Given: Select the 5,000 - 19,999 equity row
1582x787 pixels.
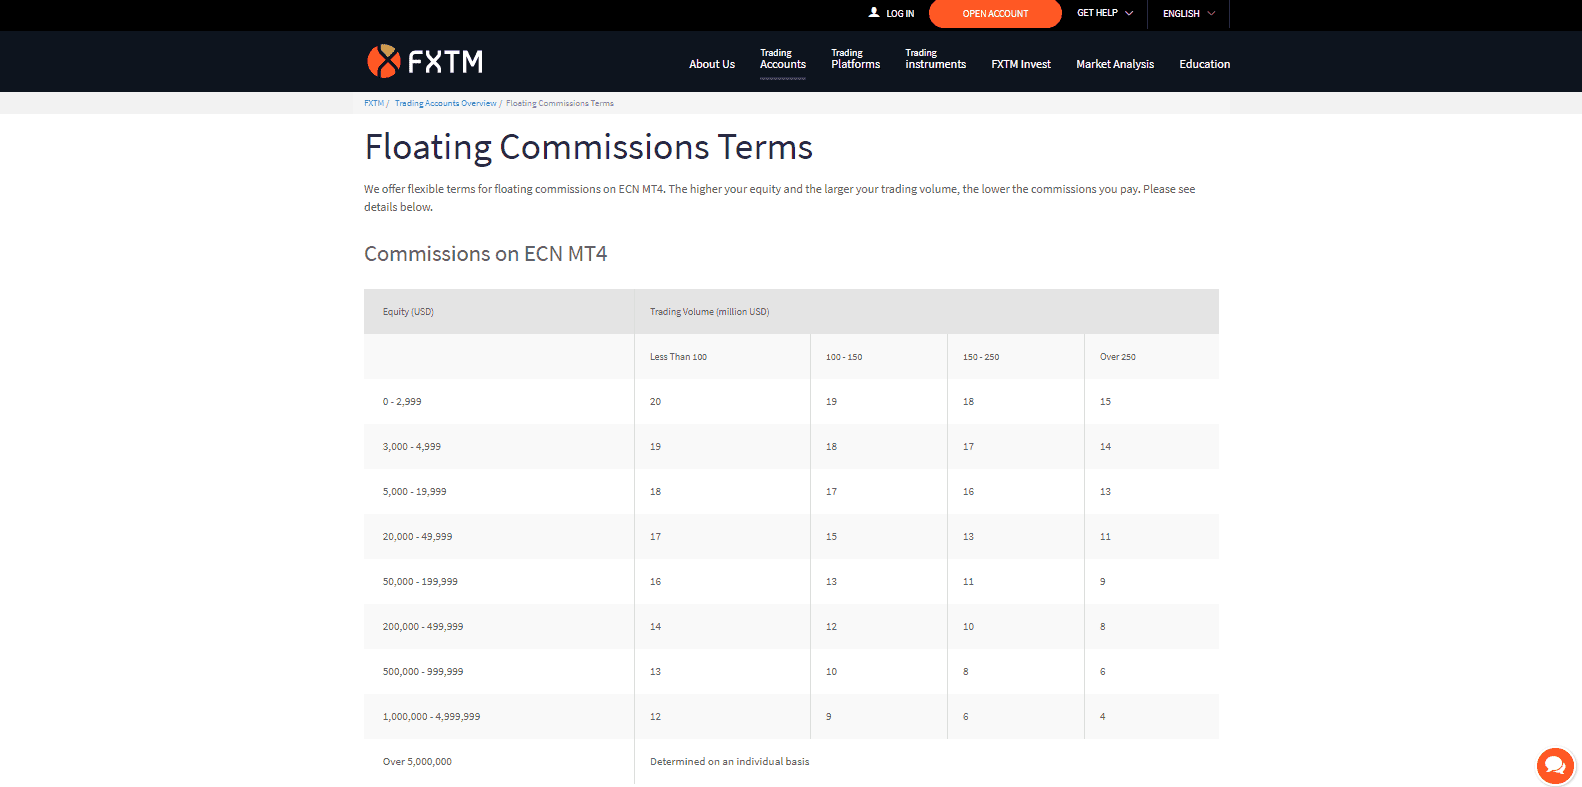Looking at the screenshot, I should point(791,492).
